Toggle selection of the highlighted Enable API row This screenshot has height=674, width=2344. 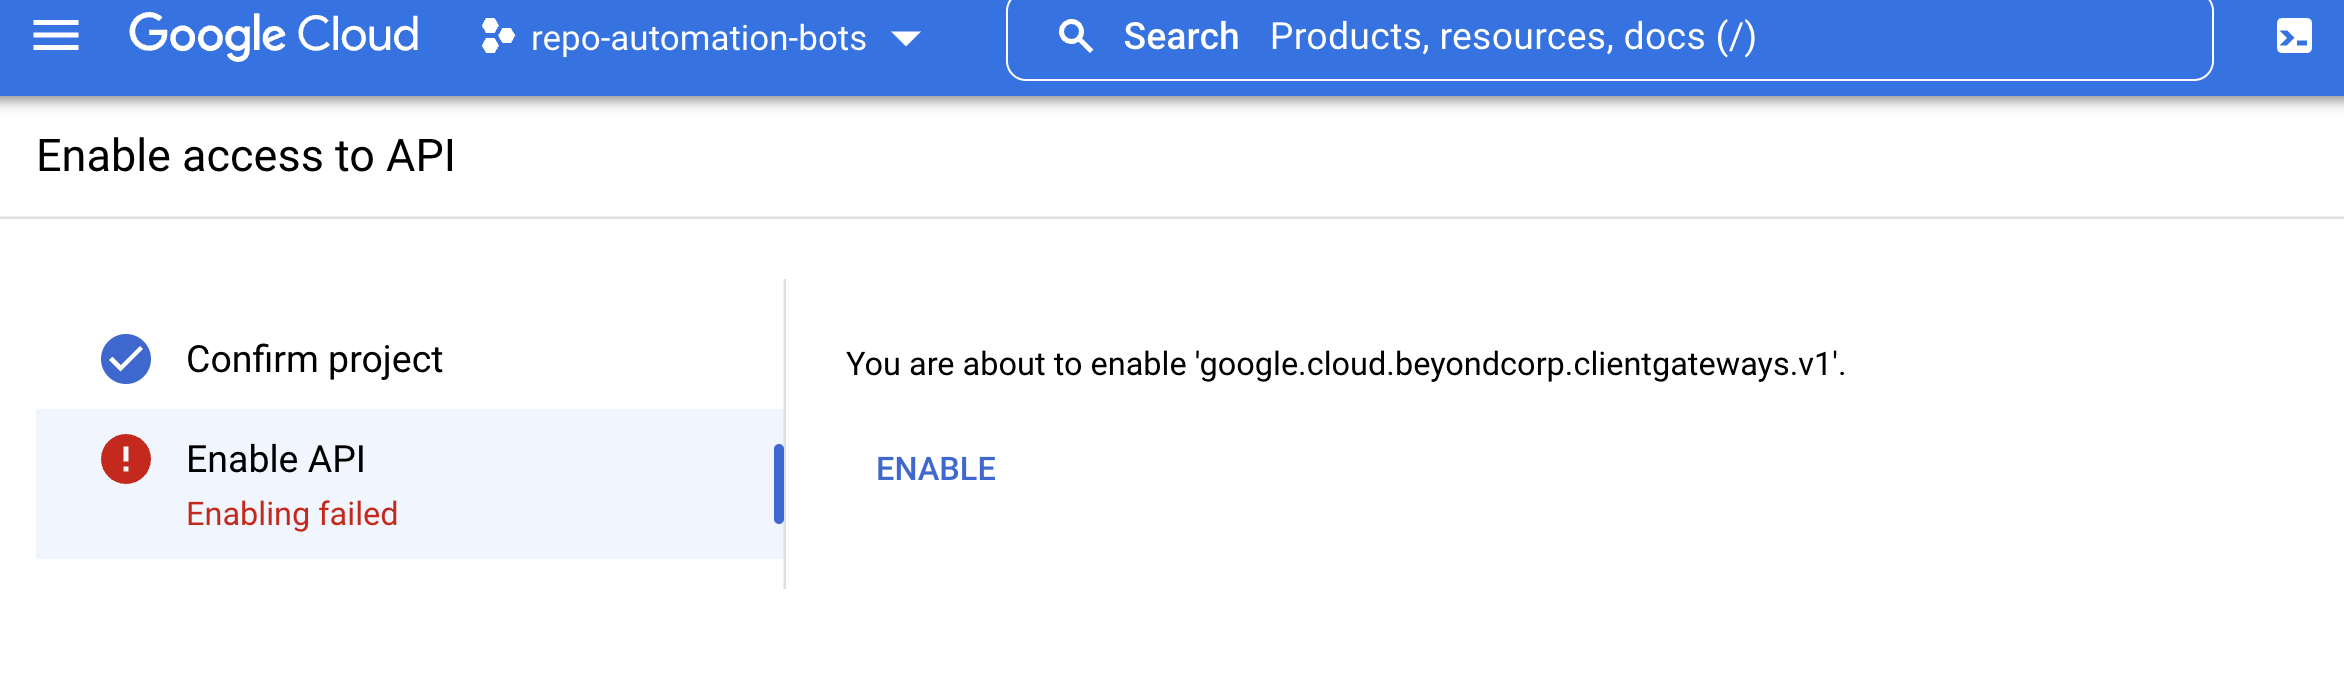400,483
